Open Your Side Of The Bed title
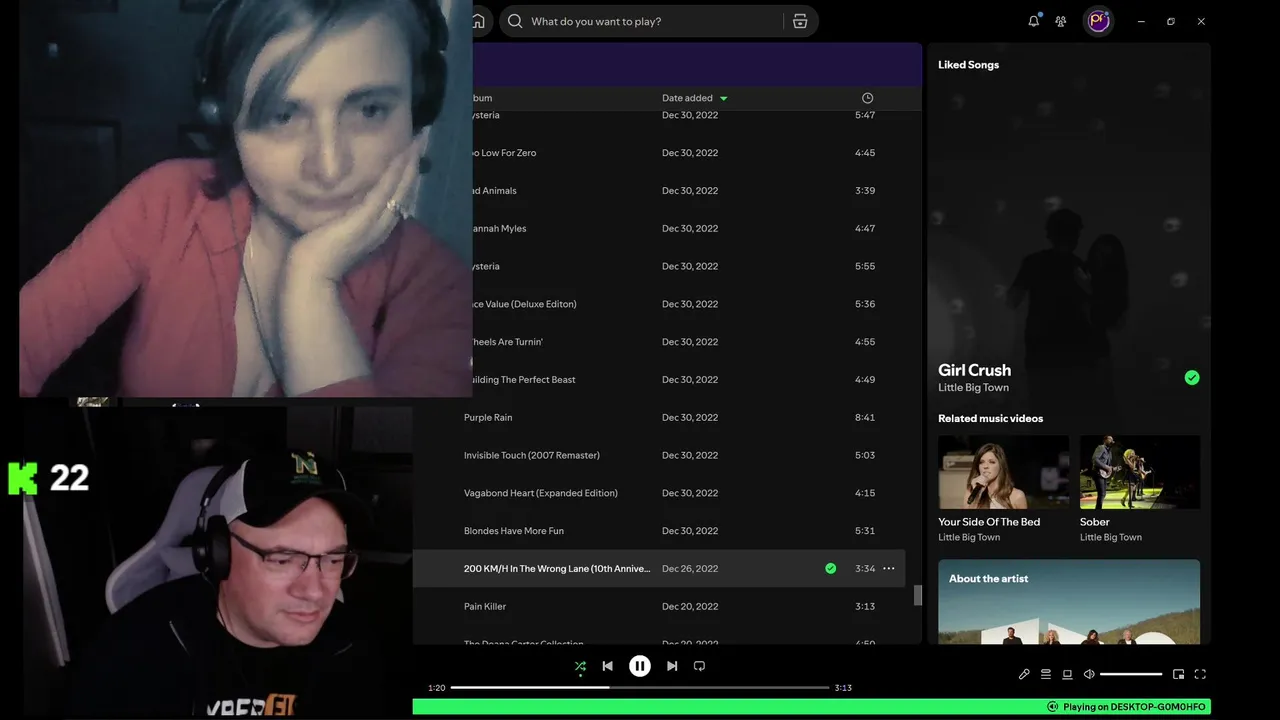Image resolution: width=1280 pixels, height=720 pixels. coord(989,522)
